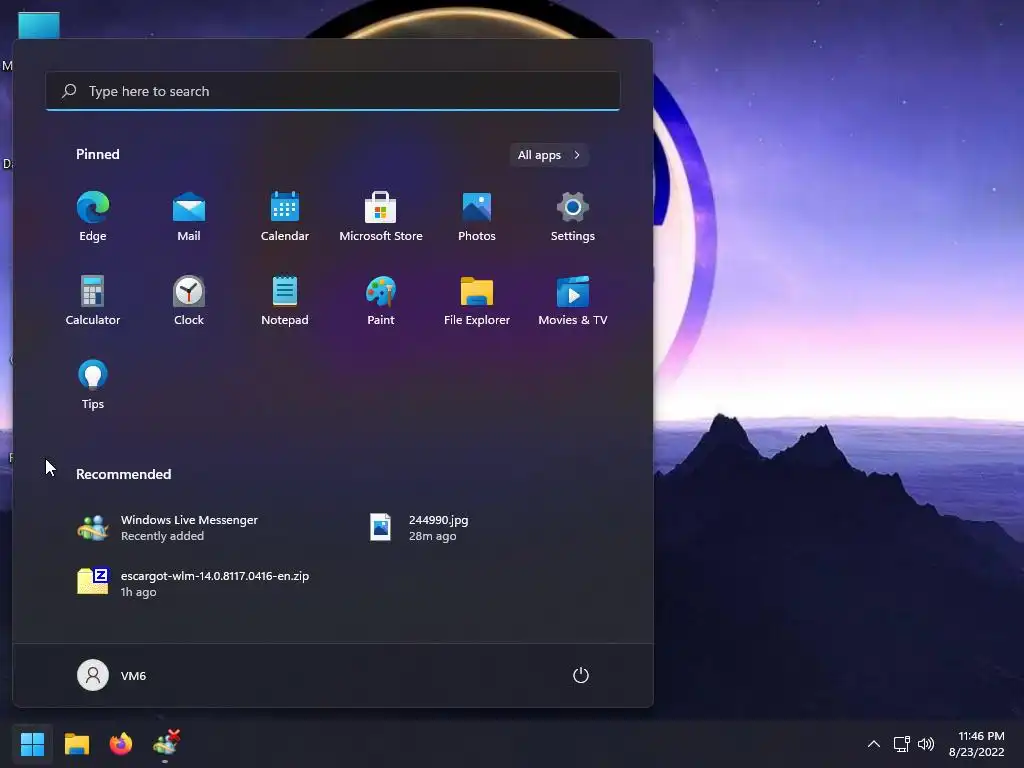The image size is (1024, 768).
Task: Click the Pinned section heading
Action: 97,154
